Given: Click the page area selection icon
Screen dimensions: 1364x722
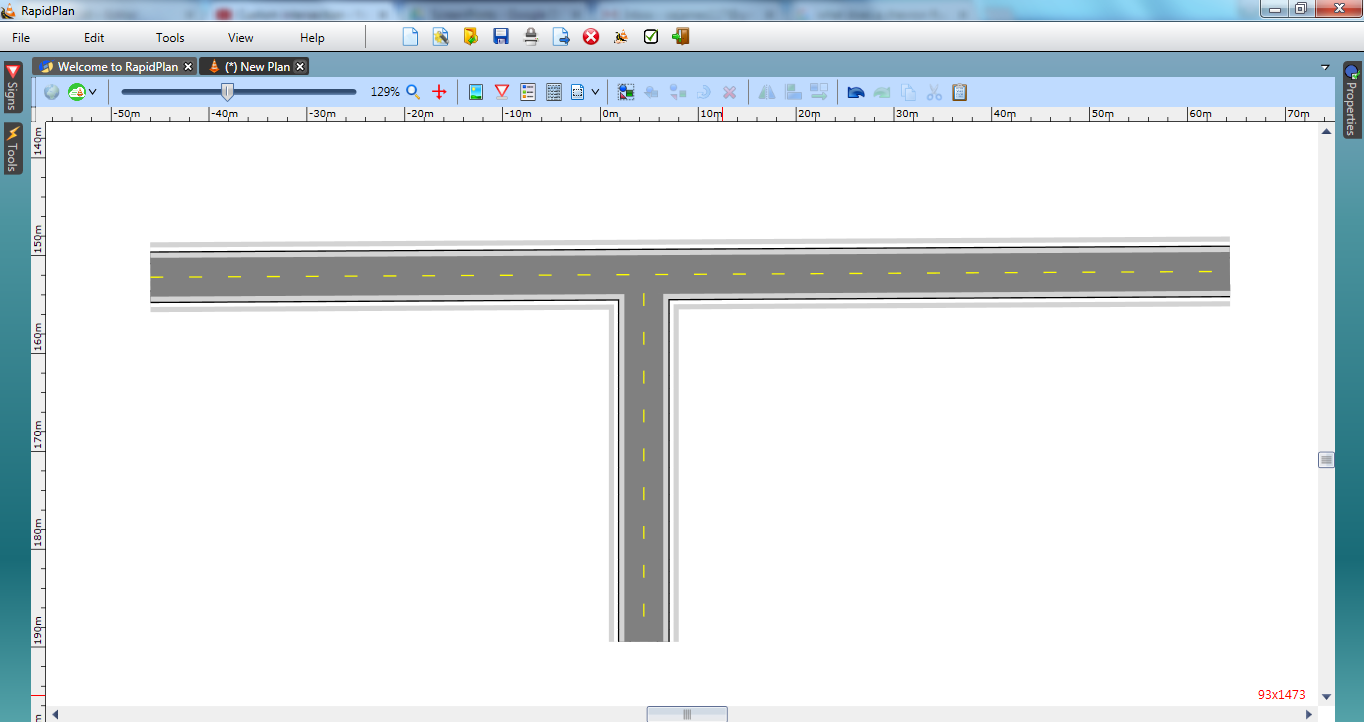Looking at the screenshot, I should (578, 92).
